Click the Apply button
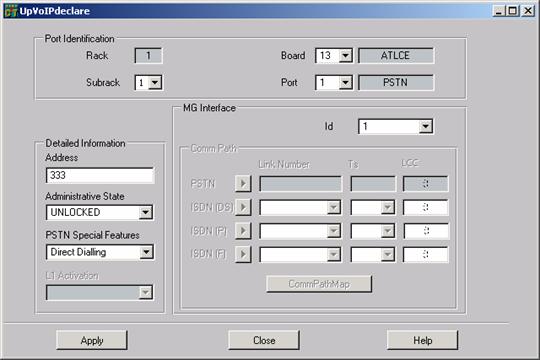The width and height of the screenshot is (540, 360). coord(92,340)
